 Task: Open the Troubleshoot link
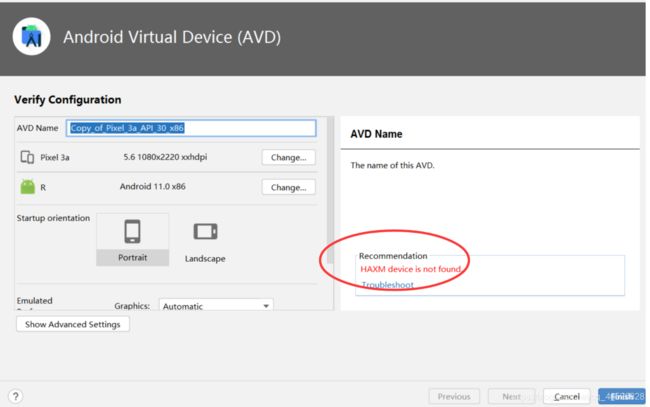tap(388, 285)
